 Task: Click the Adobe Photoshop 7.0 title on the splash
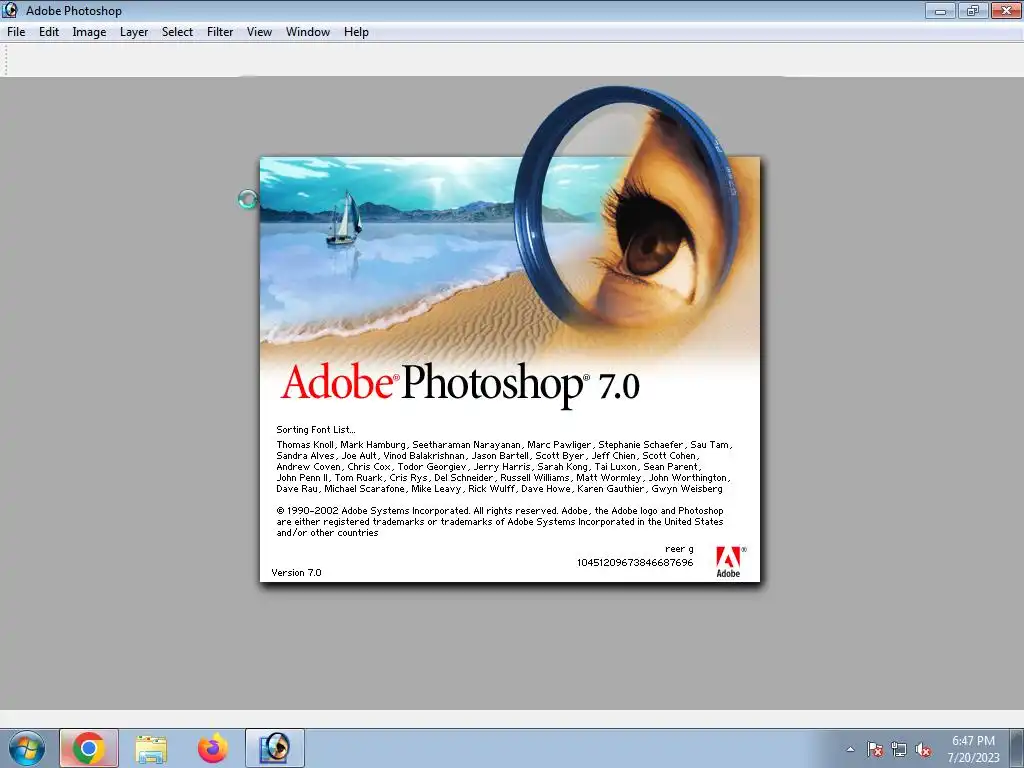coord(460,384)
